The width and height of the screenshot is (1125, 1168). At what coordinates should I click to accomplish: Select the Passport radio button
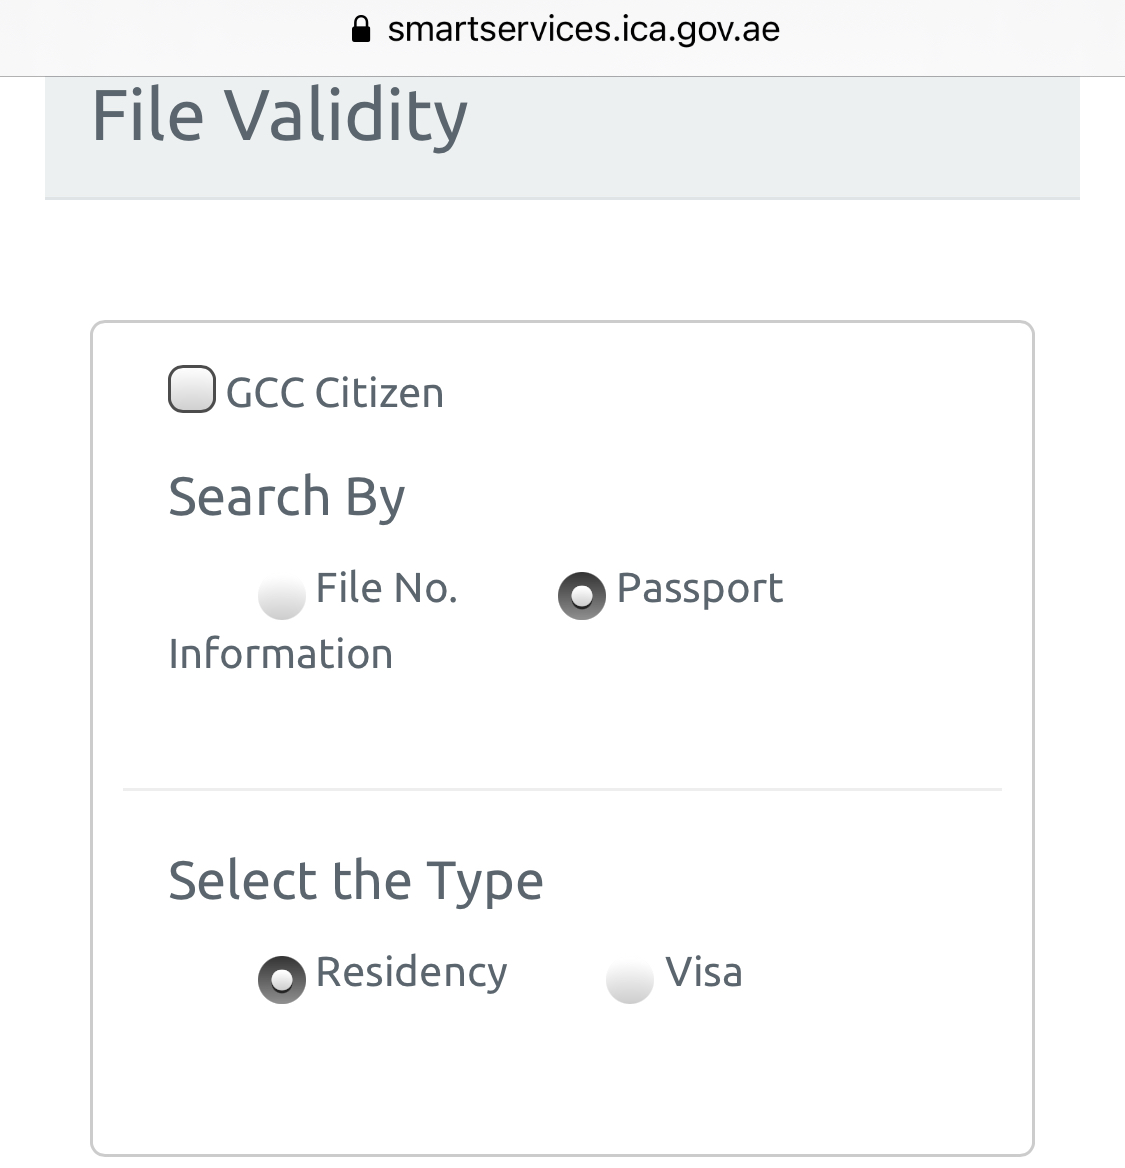(x=582, y=596)
